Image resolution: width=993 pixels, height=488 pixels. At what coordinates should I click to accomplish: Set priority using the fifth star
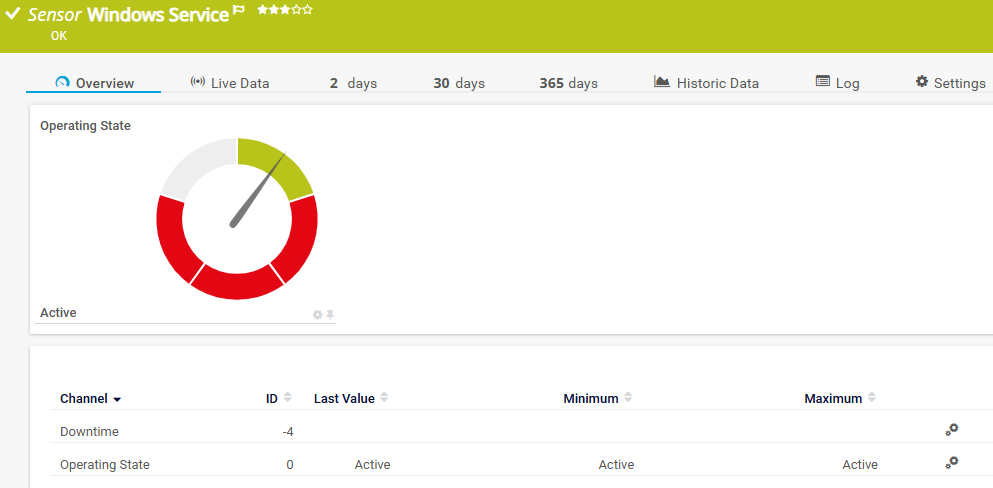(x=308, y=10)
